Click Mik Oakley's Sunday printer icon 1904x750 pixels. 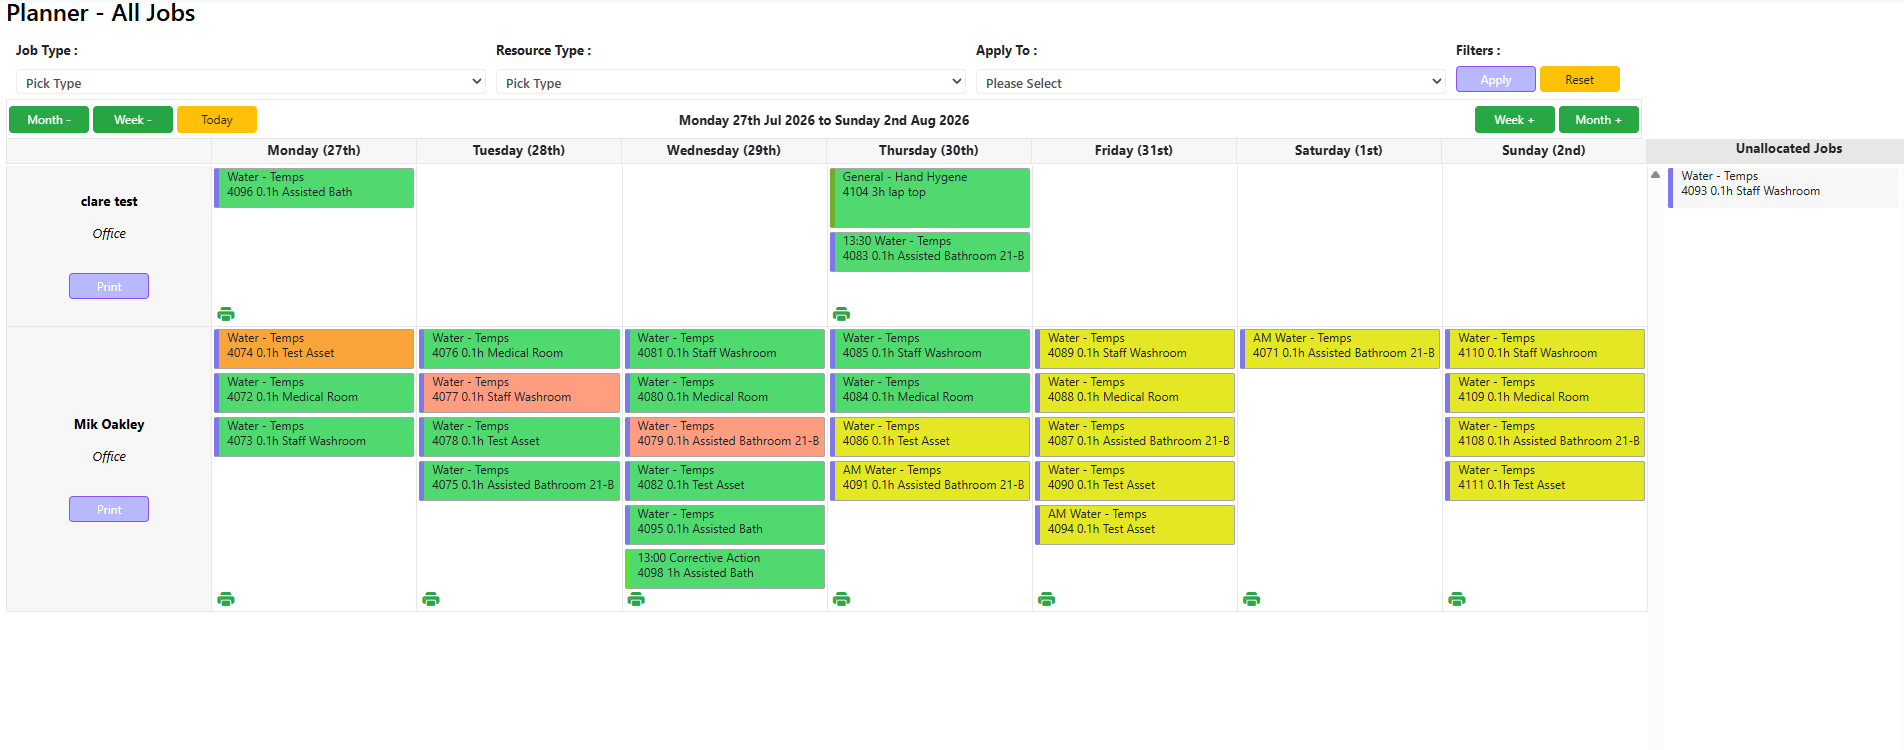coord(1457,599)
